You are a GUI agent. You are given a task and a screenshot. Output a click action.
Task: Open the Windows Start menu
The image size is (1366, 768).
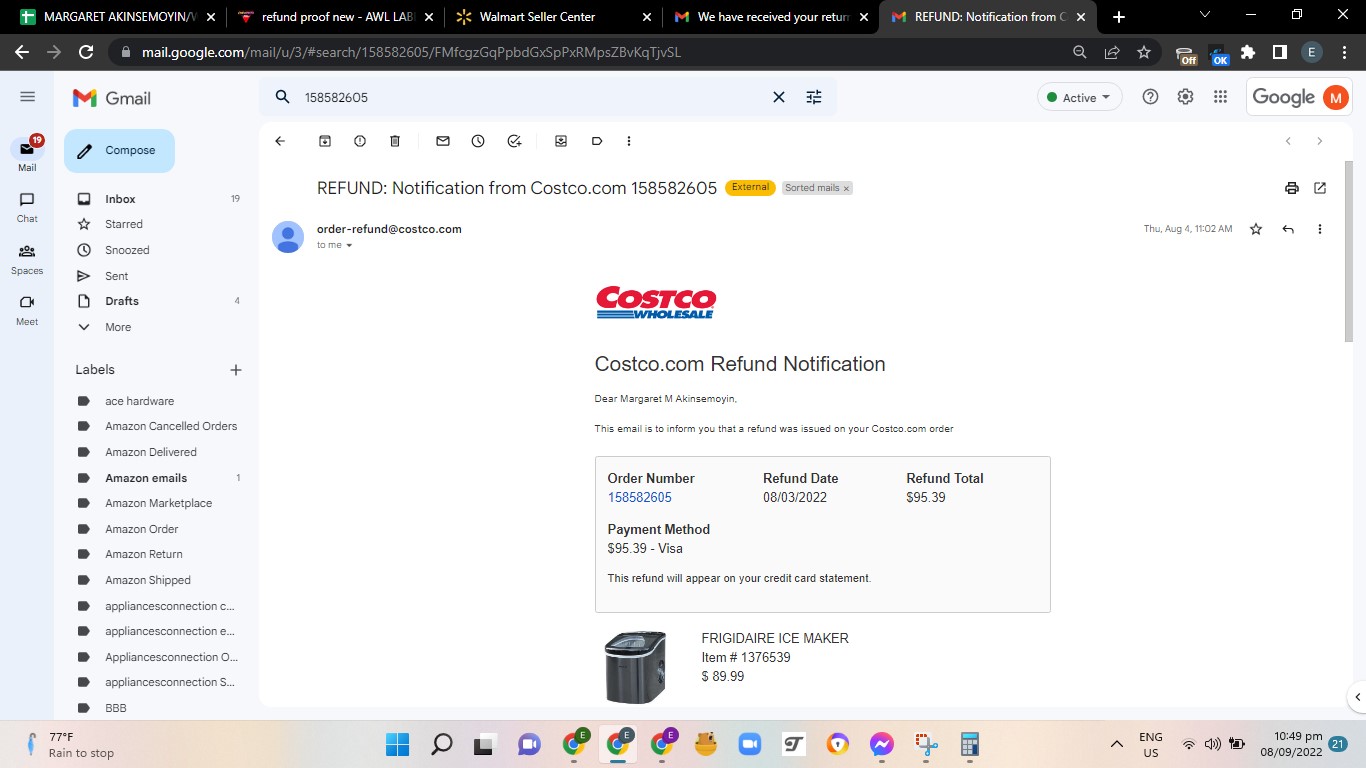(398, 744)
